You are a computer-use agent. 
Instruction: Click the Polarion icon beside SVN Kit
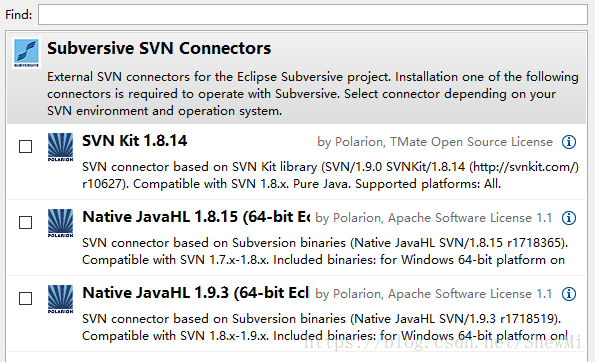[61, 147]
